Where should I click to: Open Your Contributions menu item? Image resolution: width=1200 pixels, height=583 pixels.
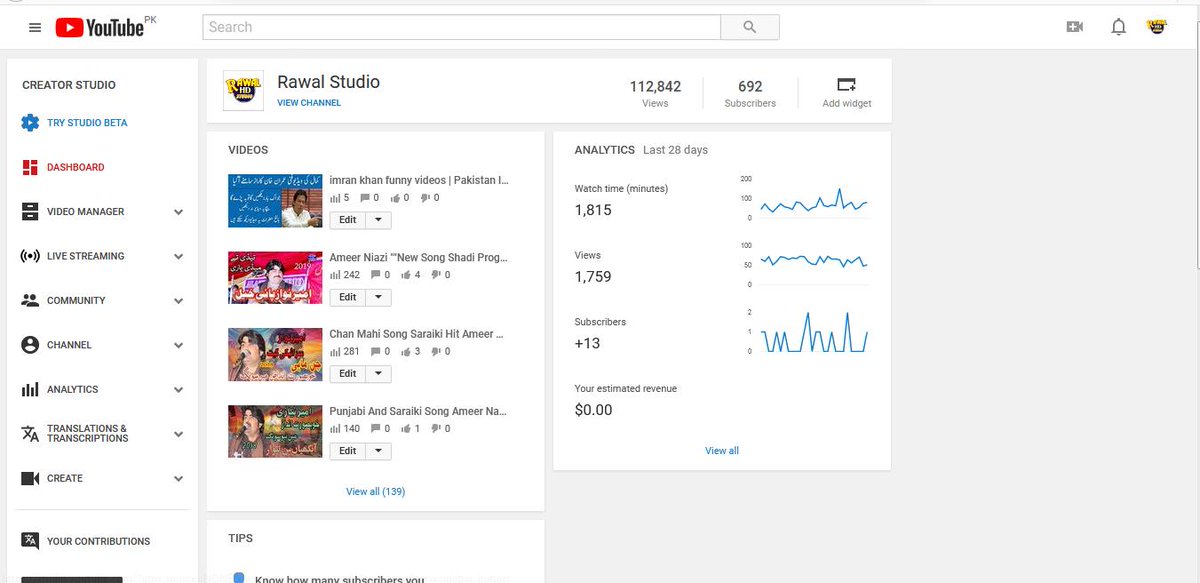pos(98,541)
